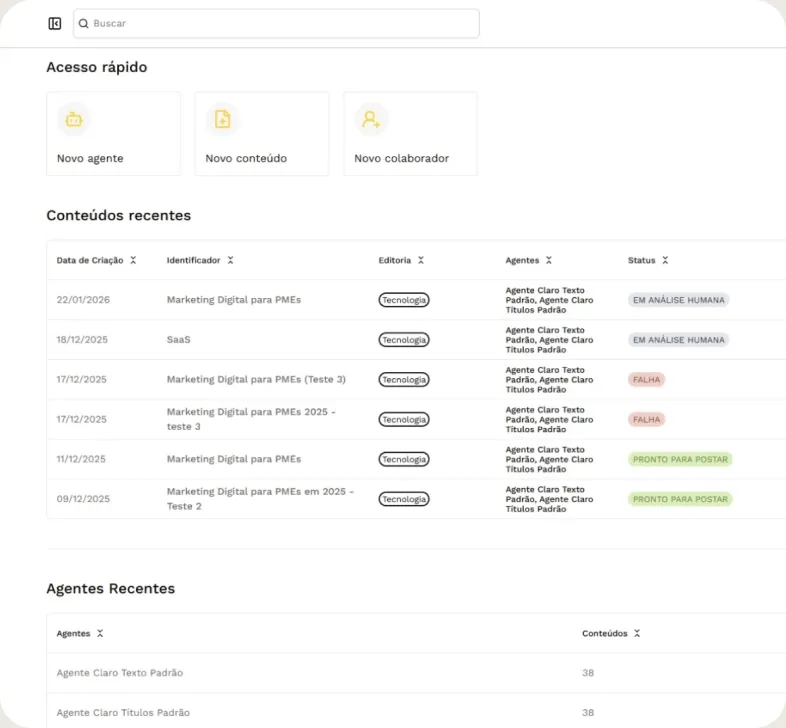Click the robot icon for Novo agente

74,119
